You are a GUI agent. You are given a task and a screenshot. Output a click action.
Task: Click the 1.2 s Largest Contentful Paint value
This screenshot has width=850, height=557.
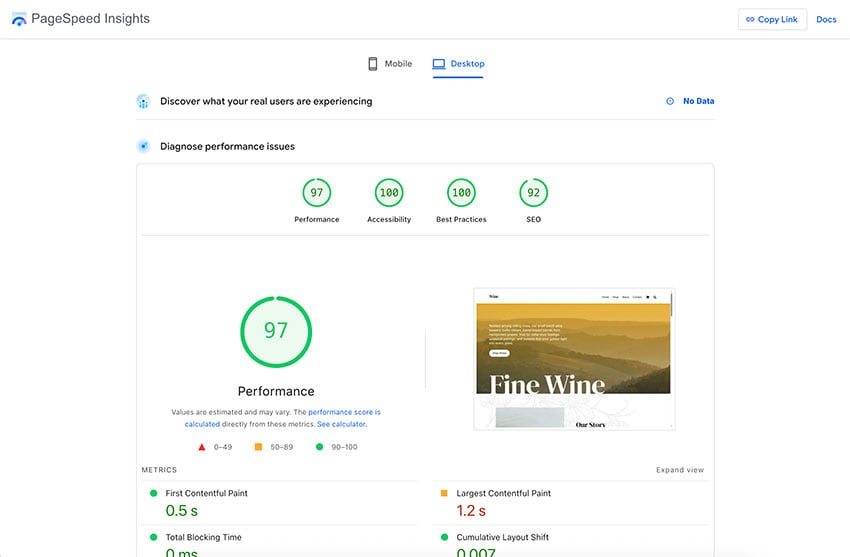(471, 510)
